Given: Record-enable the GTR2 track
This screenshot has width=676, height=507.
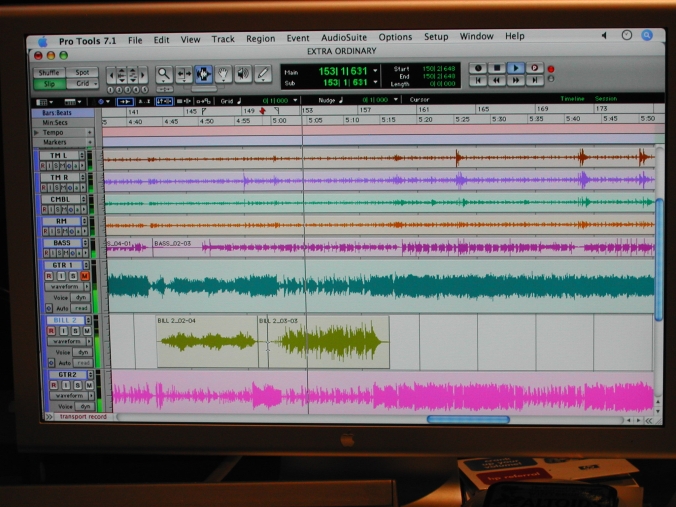Looking at the screenshot, I should [54, 385].
